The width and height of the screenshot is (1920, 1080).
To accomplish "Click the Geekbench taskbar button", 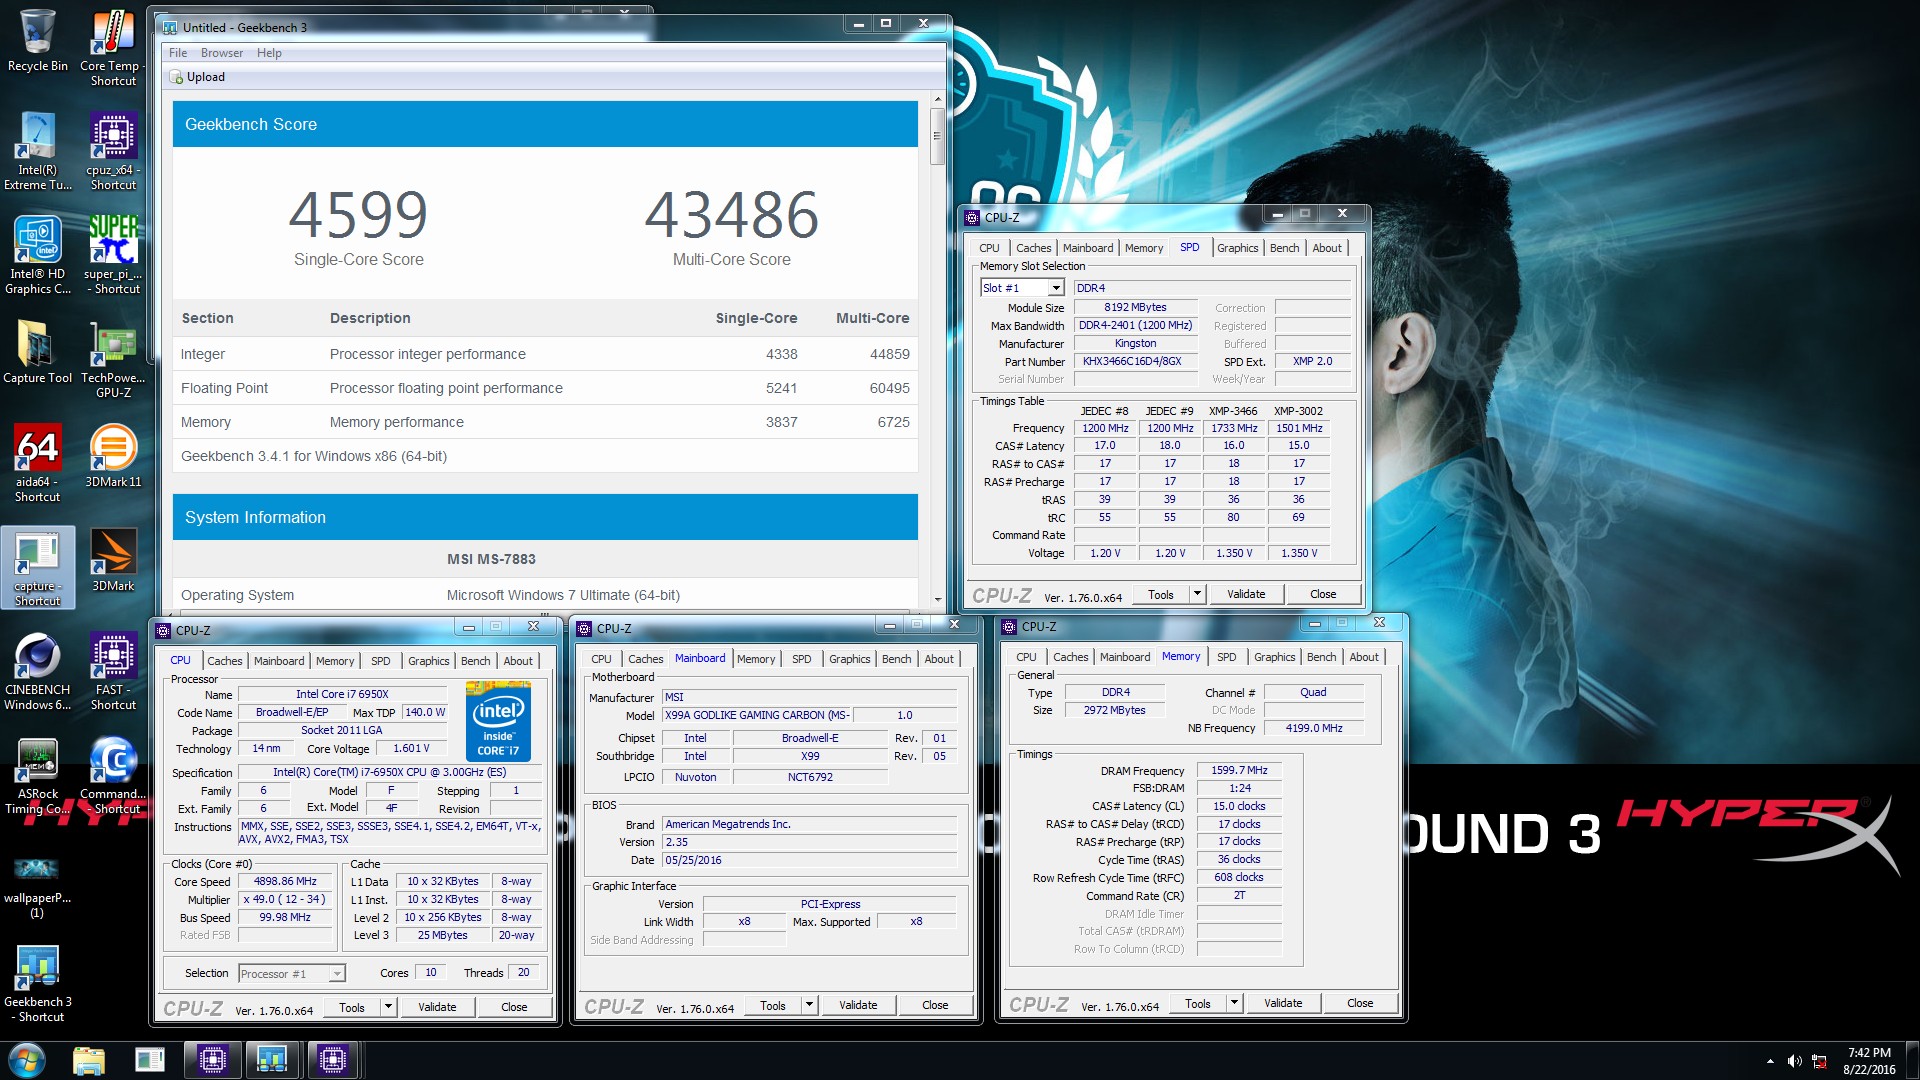I will point(271,1060).
